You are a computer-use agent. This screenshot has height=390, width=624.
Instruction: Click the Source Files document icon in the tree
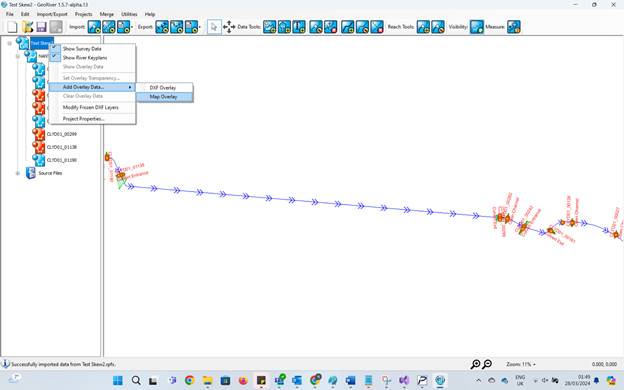coord(31,173)
